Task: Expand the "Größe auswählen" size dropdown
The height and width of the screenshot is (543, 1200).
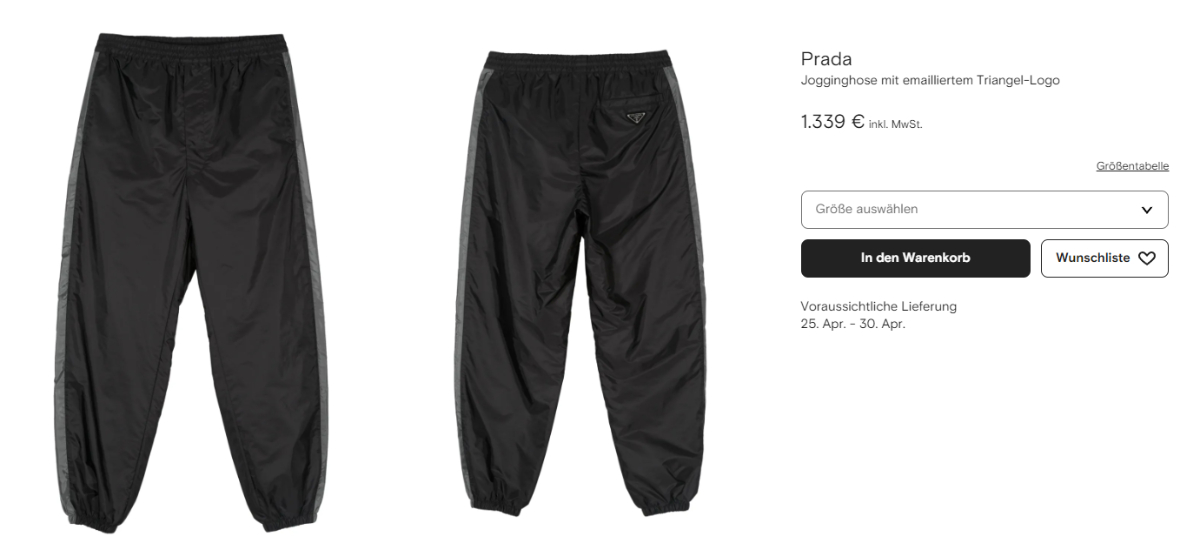Action: [984, 210]
